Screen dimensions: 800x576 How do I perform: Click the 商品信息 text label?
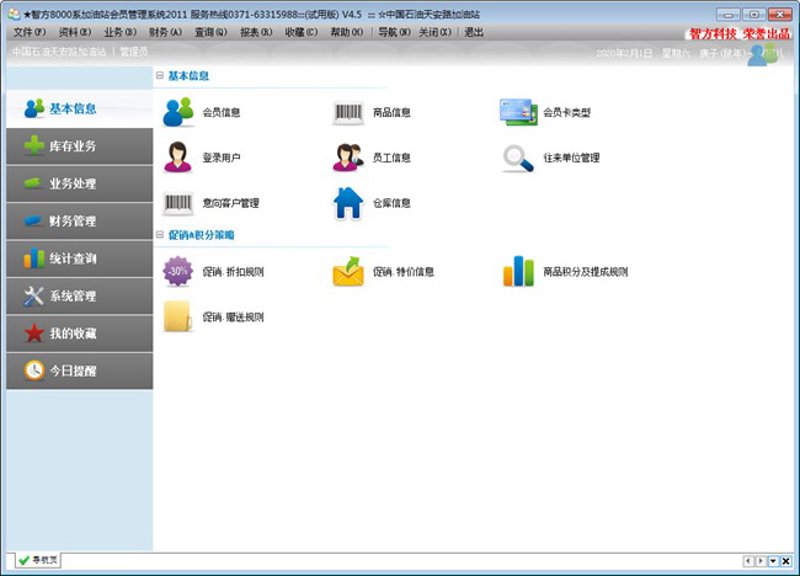tap(392, 112)
